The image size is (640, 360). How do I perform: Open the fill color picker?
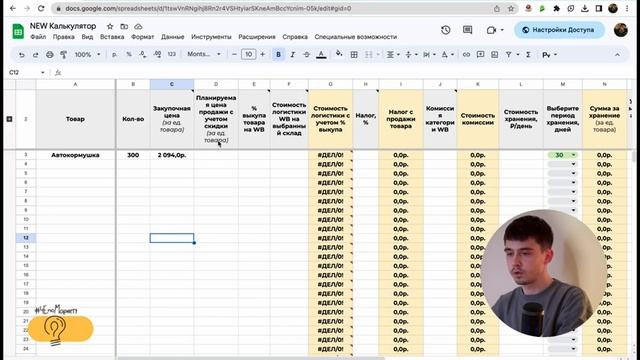[339, 54]
